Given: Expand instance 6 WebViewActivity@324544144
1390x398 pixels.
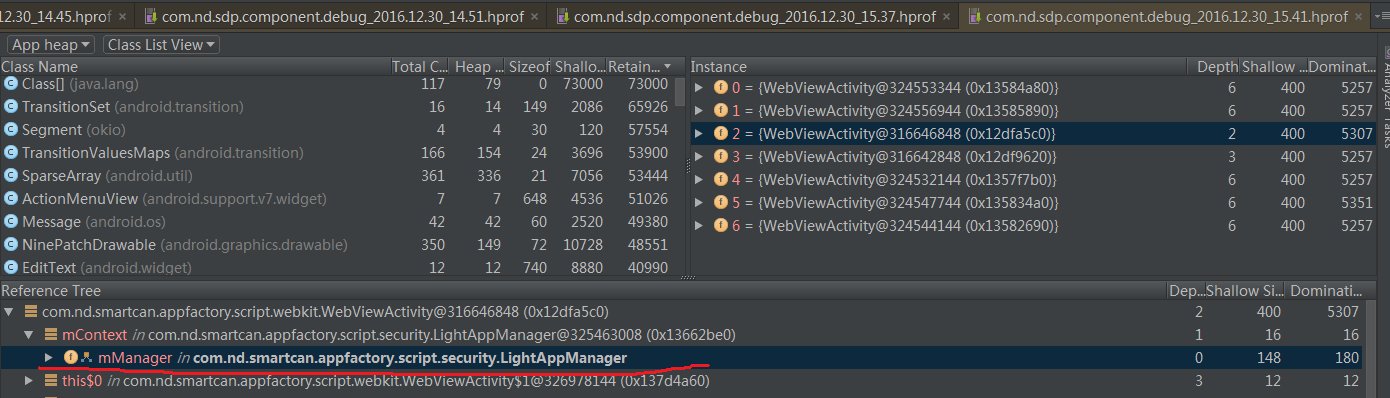Looking at the screenshot, I should point(699,226).
